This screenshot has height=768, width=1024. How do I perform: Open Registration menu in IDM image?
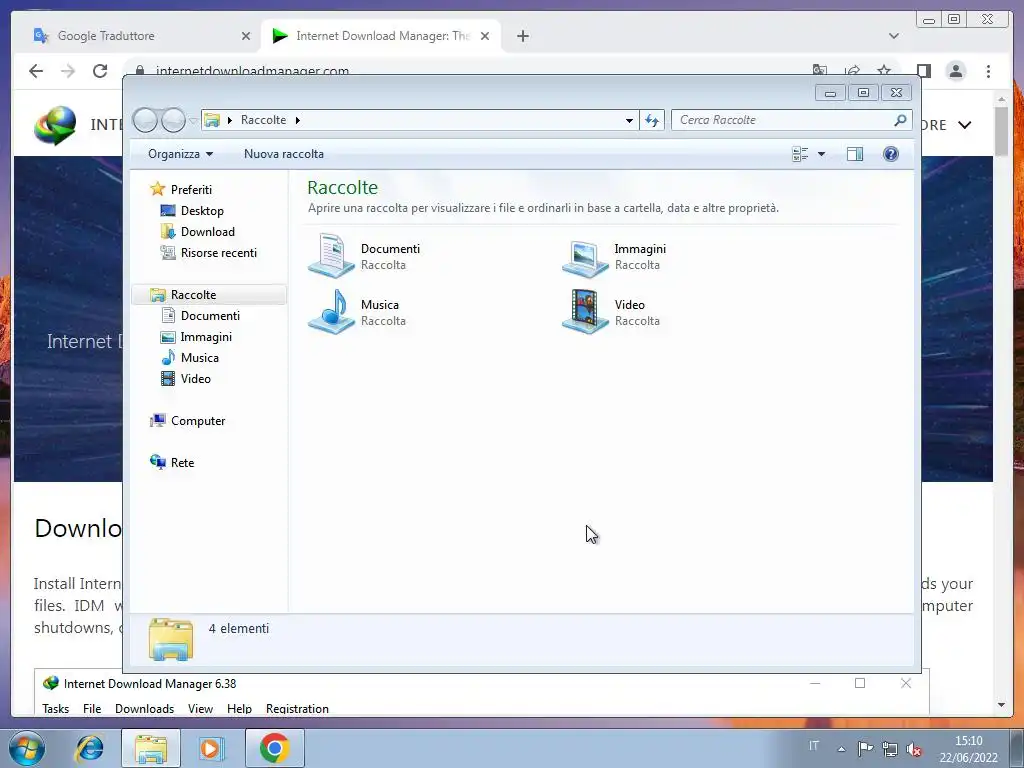297,709
